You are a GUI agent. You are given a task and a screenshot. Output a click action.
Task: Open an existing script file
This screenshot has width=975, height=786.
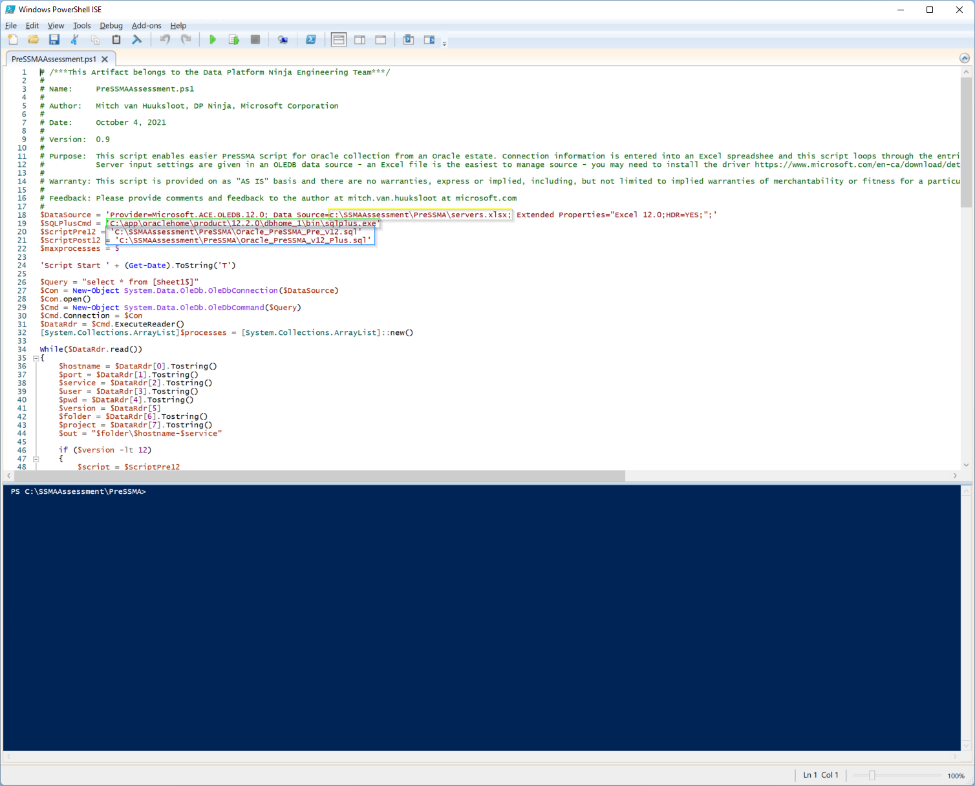pos(34,40)
